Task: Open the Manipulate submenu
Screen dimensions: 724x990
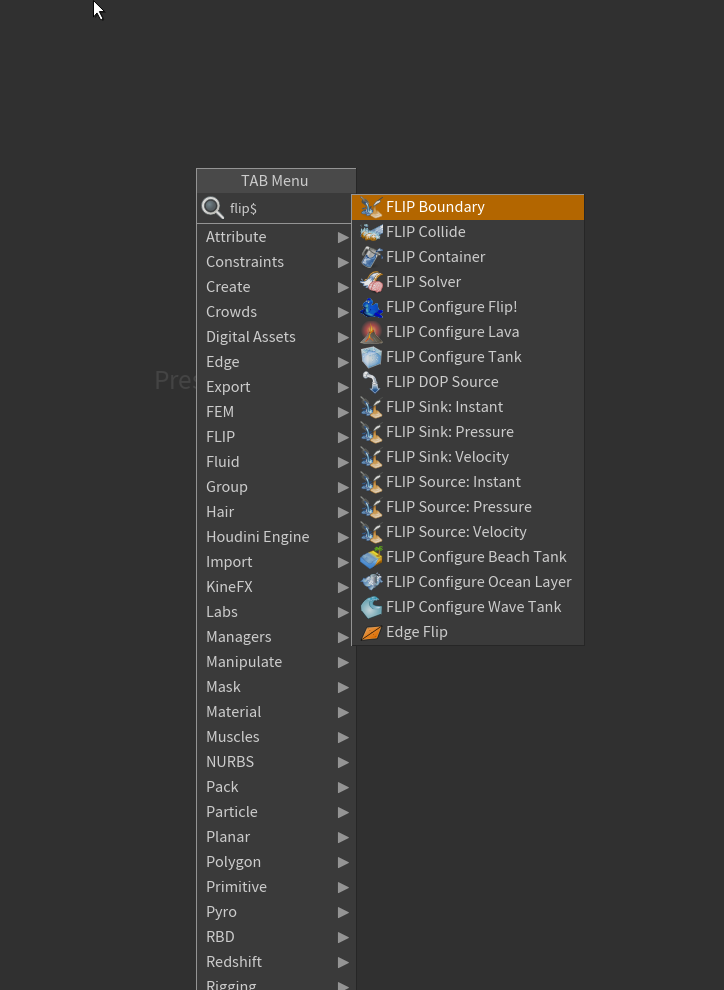Action: 276,662
